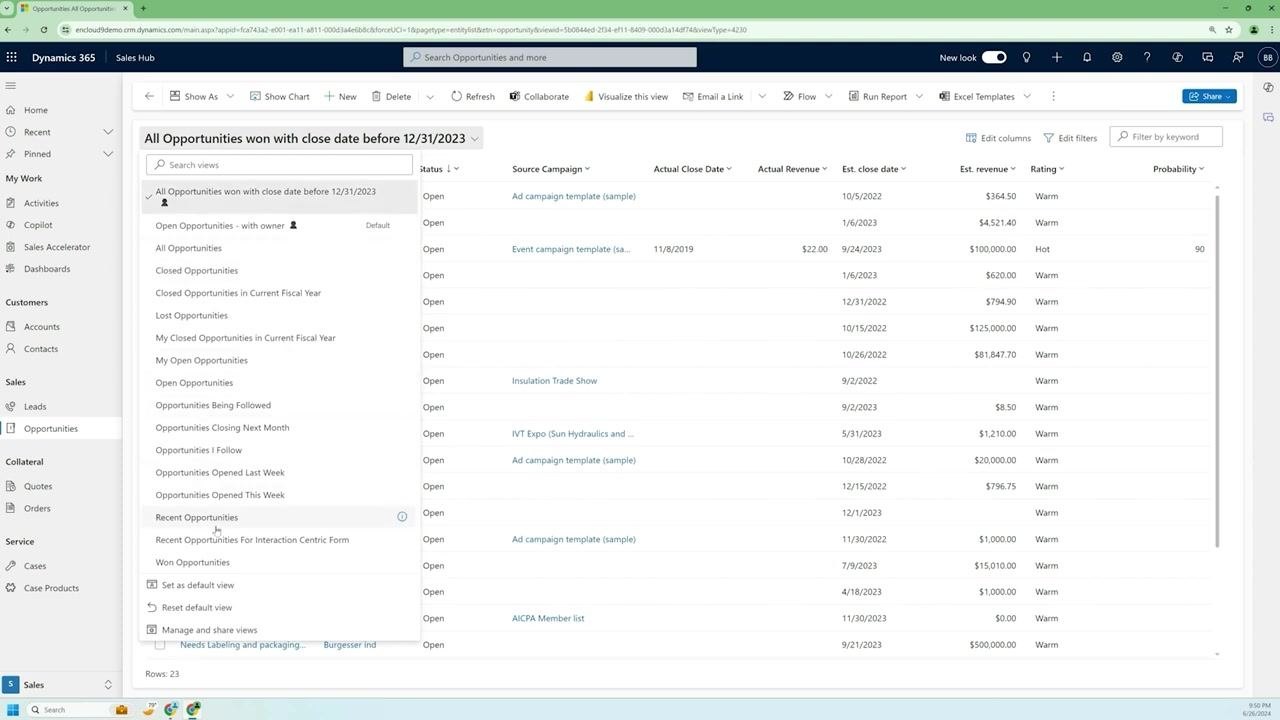Screen dimensions: 1280x720
Task: Tick checkbox for Needs Labeling and packaging row
Action: [160, 645]
